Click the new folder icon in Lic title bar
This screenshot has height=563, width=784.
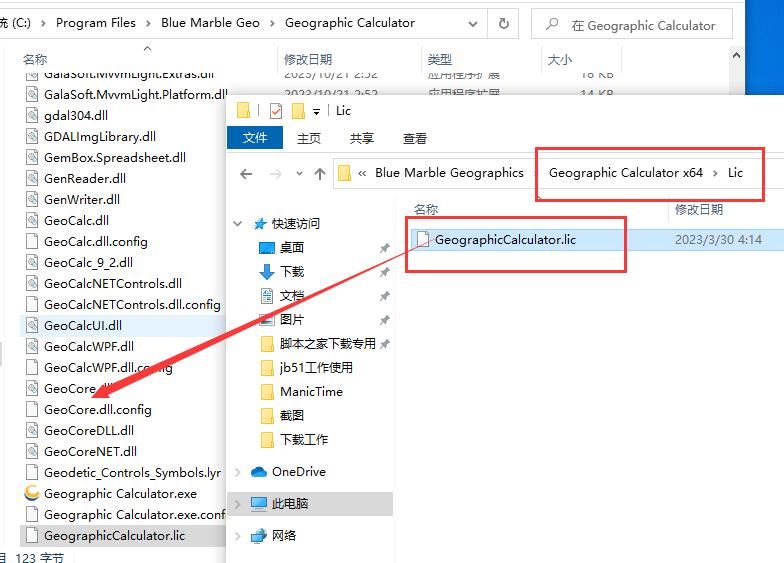(x=298, y=110)
